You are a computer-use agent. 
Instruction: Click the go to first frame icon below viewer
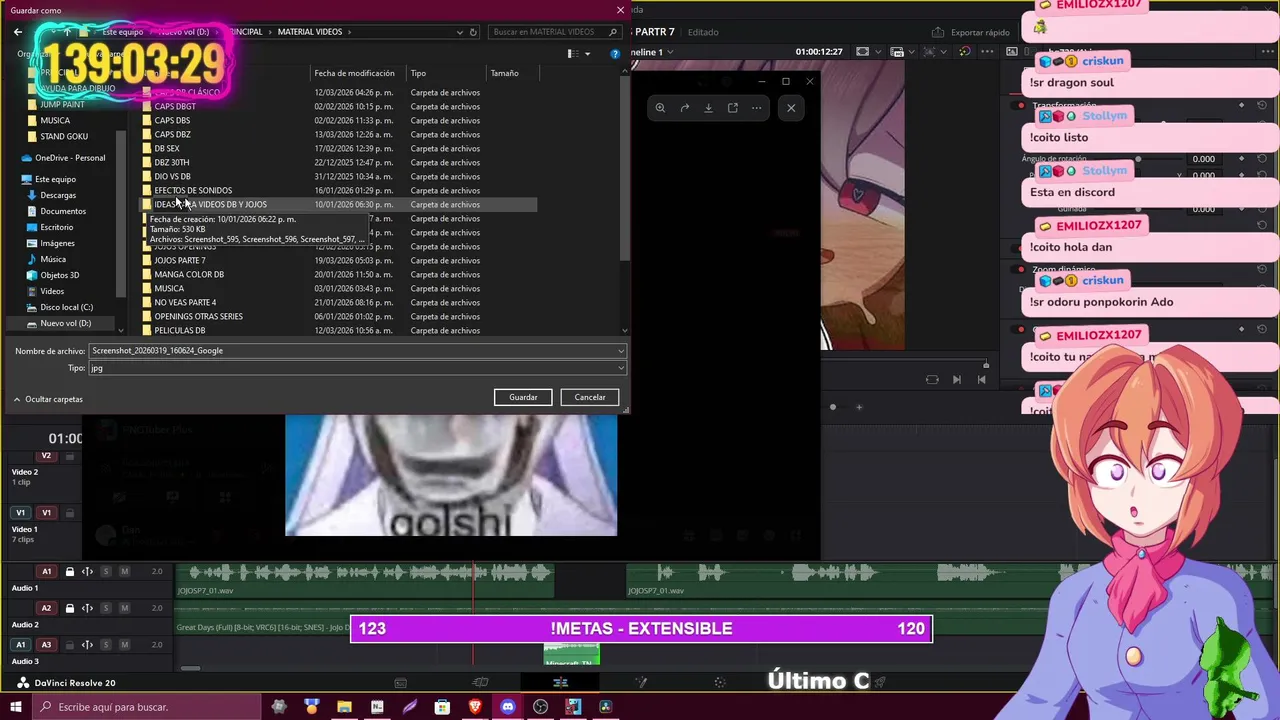981,379
